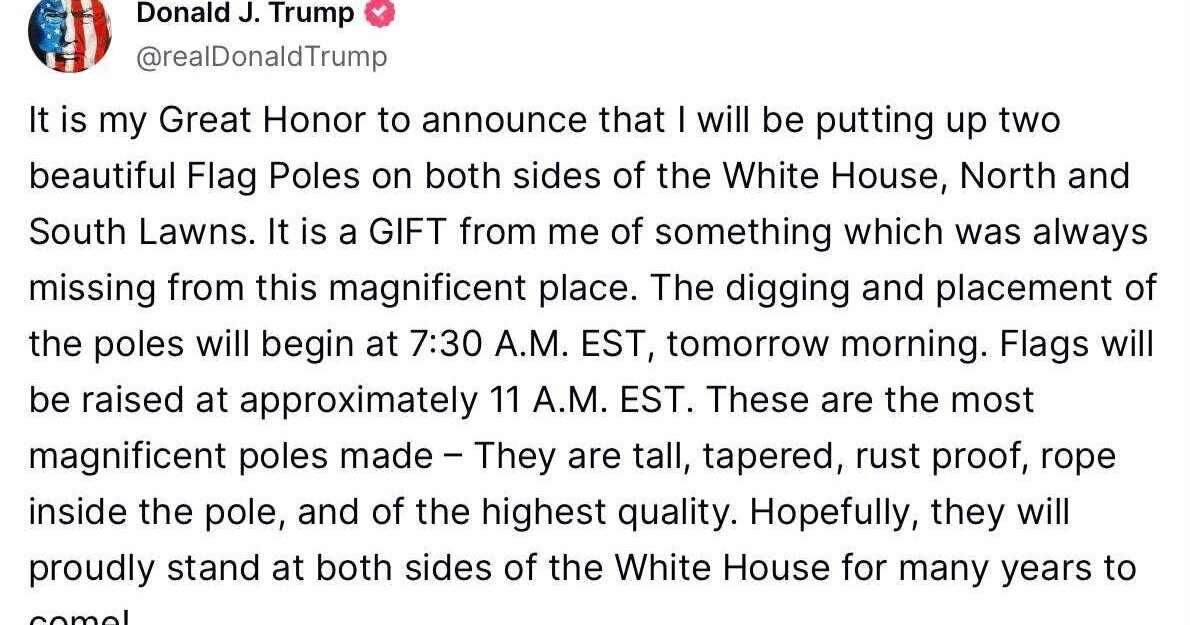1190x625 pixels.
Task: Visit the @realDonaldTrump handle link
Action: coord(262,57)
